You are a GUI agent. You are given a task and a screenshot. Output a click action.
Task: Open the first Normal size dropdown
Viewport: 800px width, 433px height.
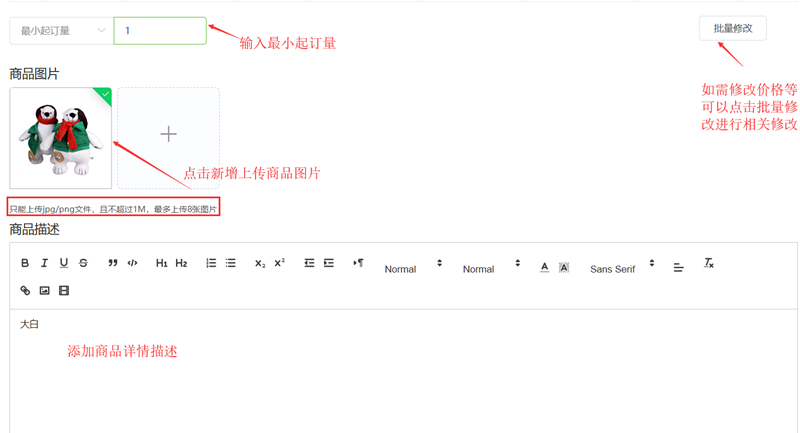(x=413, y=267)
